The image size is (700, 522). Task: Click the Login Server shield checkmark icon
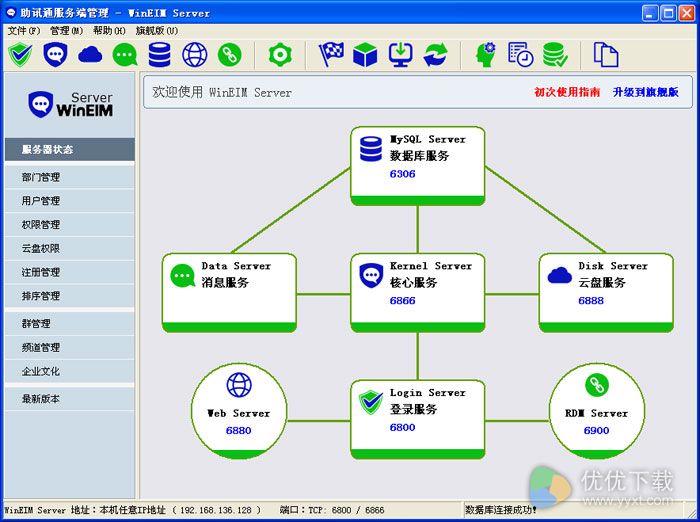click(371, 402)
